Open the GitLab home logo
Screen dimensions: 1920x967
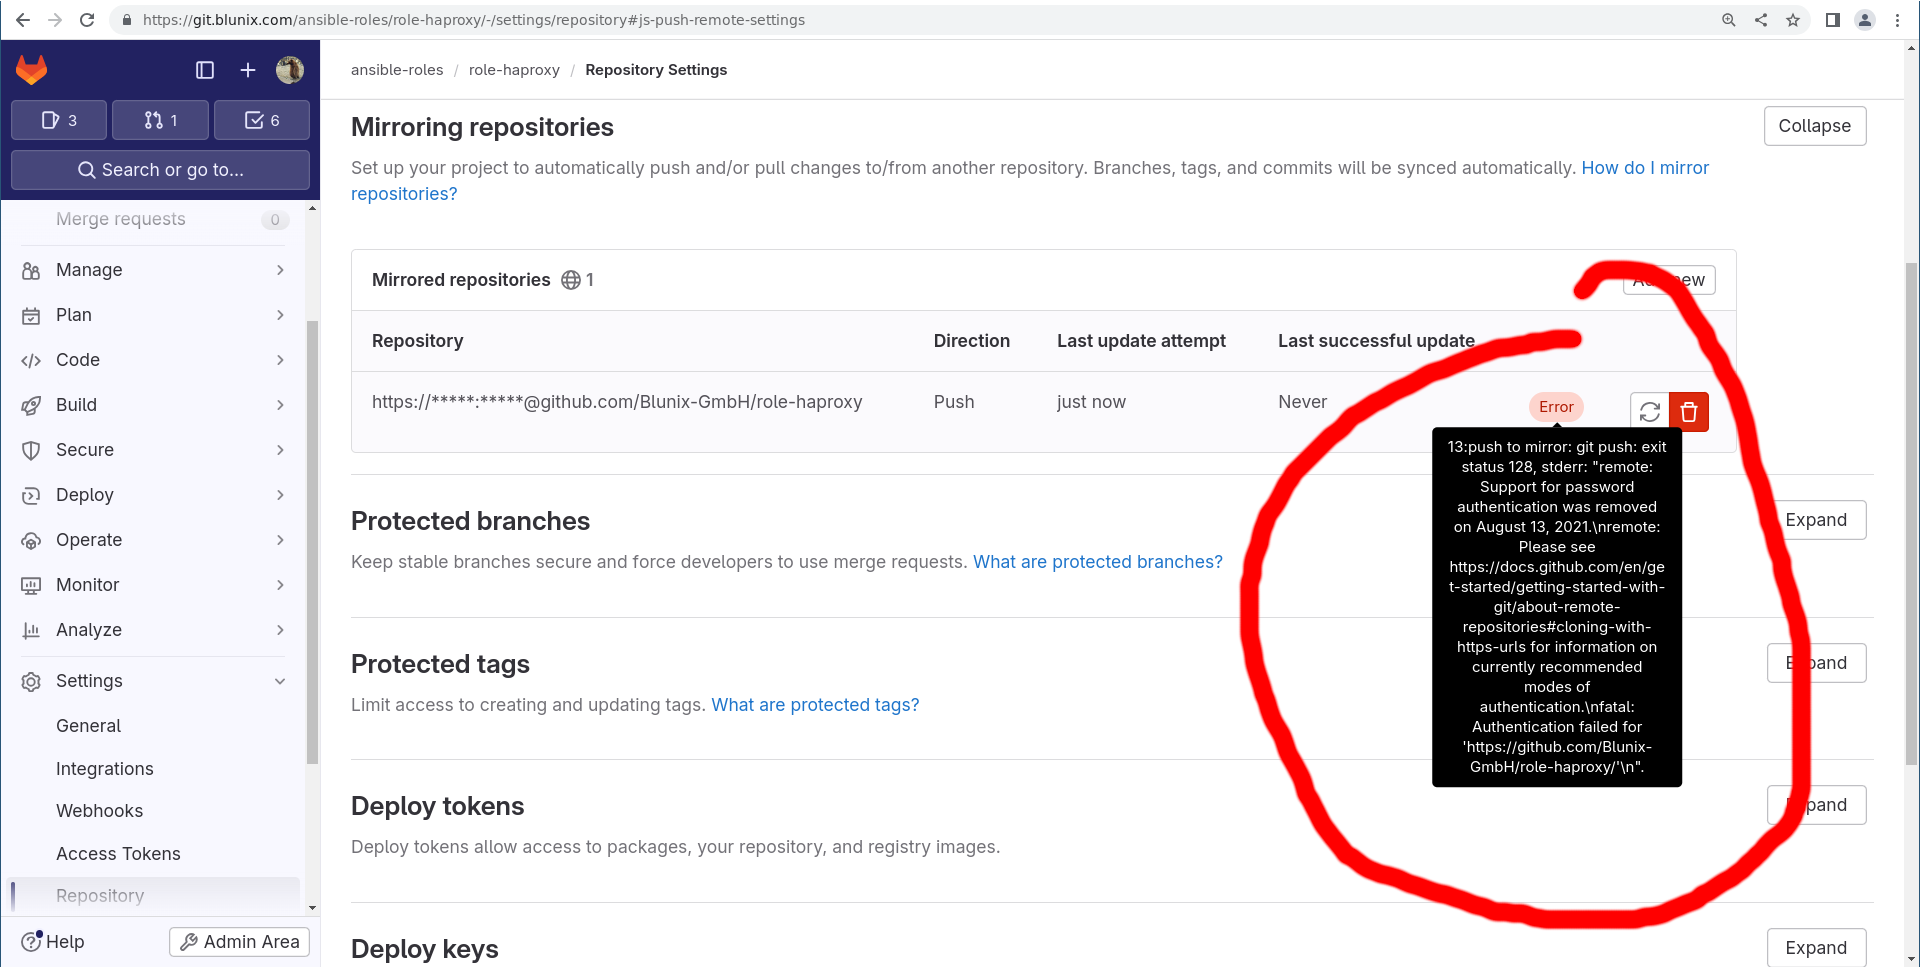pos(31,70)
